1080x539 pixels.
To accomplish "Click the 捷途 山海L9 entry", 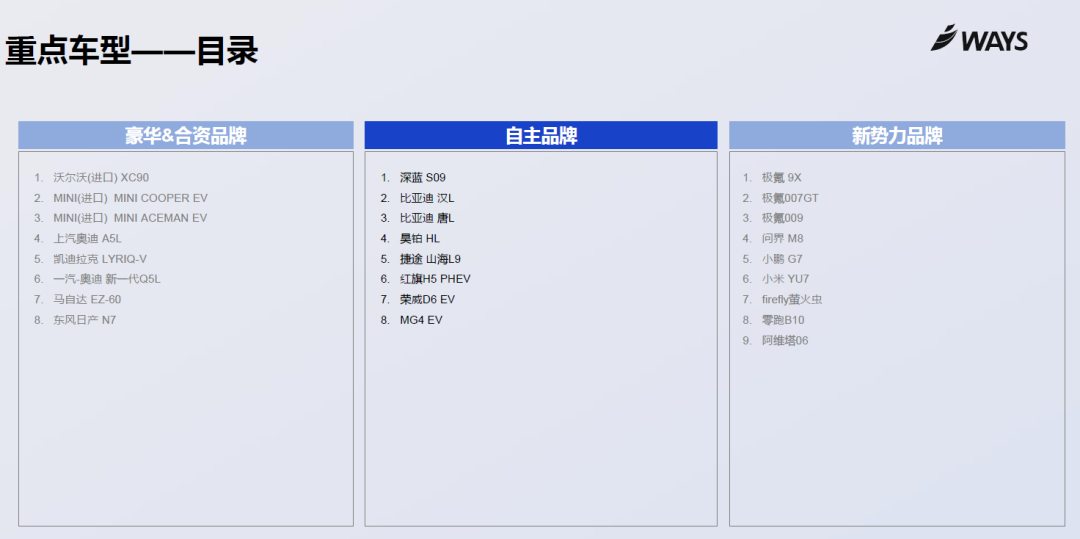I will [x=430, y=260].
